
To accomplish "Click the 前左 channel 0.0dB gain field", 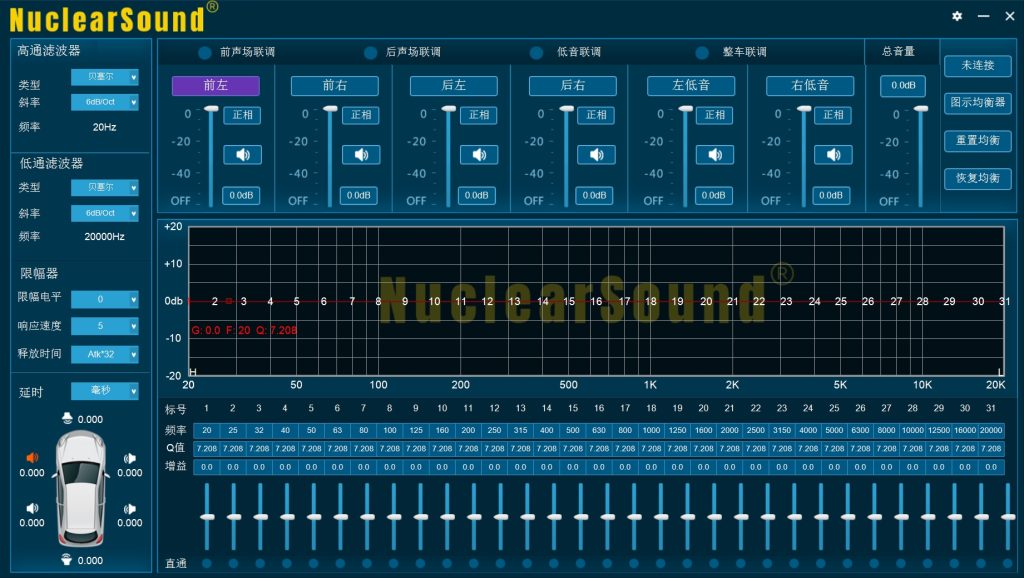I will [241, 195].
